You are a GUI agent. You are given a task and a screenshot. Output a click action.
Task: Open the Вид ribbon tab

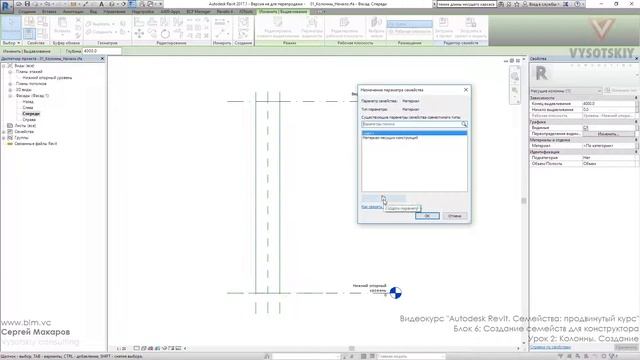(93, 12)
